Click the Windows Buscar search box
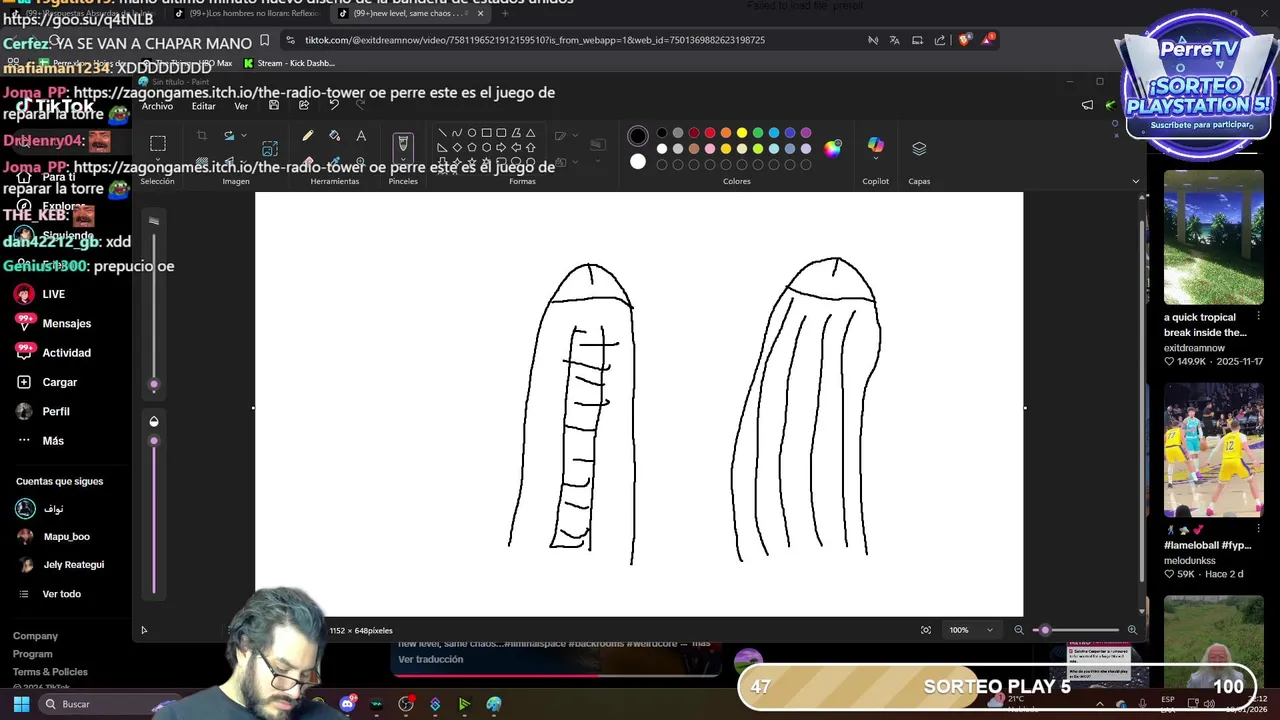The height and width of the screenshot is (720, 1280). (x=108, y=704)
